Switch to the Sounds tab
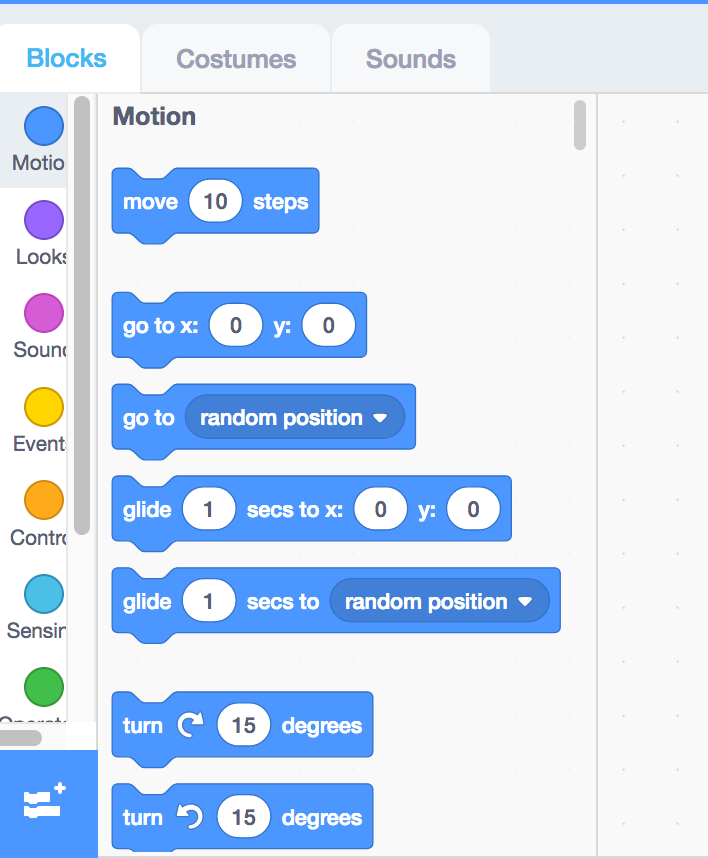 click(410, 58)
